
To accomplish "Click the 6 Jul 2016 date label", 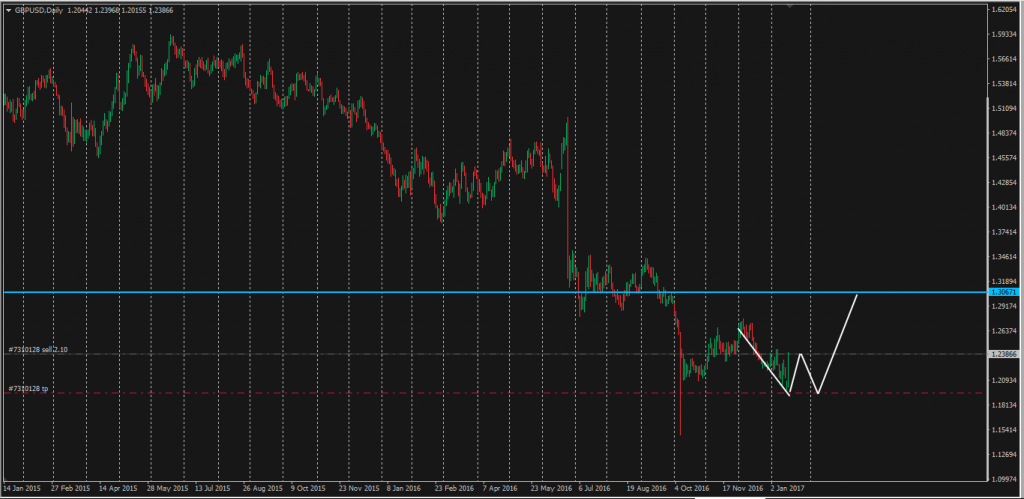I will [x=595, y=489].
